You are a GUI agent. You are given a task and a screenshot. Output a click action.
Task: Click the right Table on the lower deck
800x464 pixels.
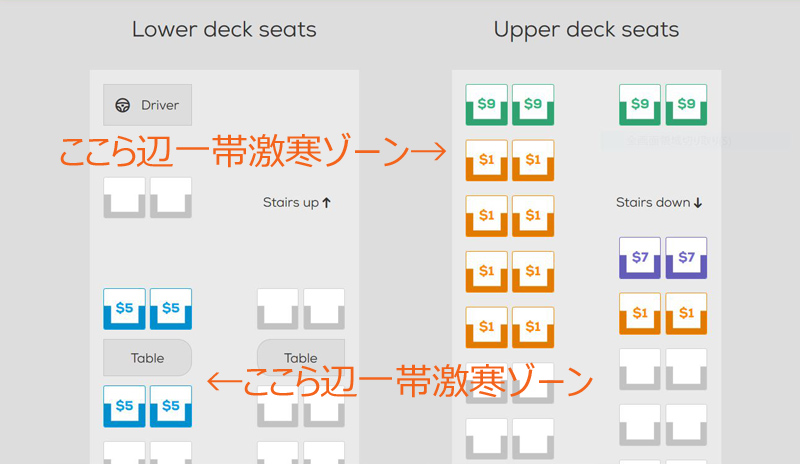coord(301,358)
